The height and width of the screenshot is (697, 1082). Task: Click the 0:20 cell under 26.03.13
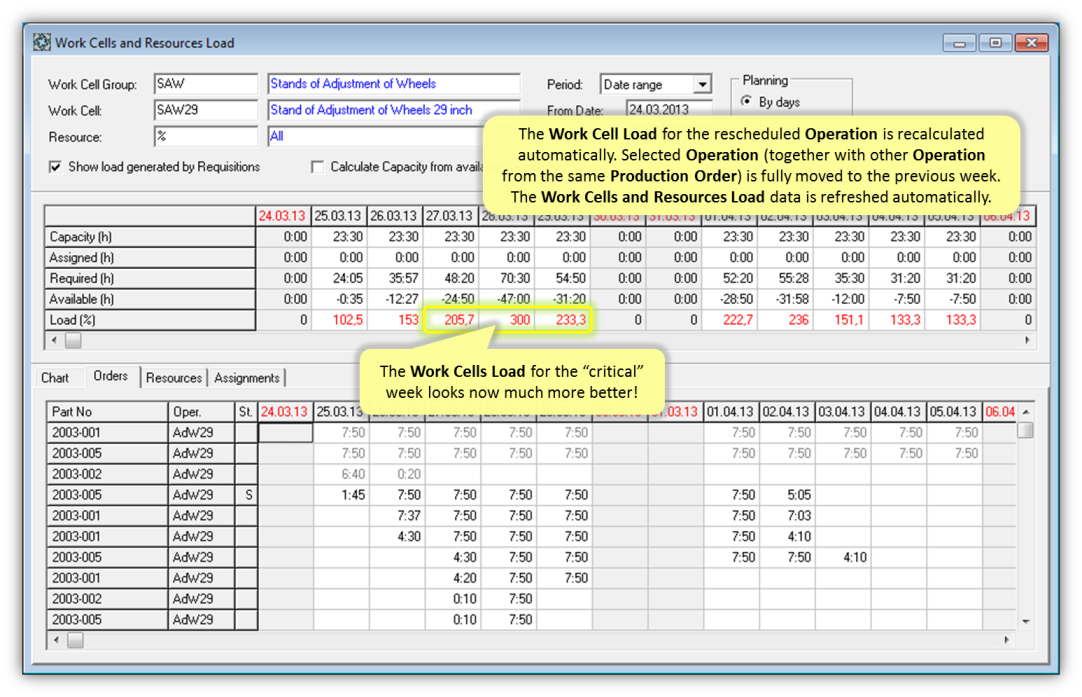coord(397,474)
